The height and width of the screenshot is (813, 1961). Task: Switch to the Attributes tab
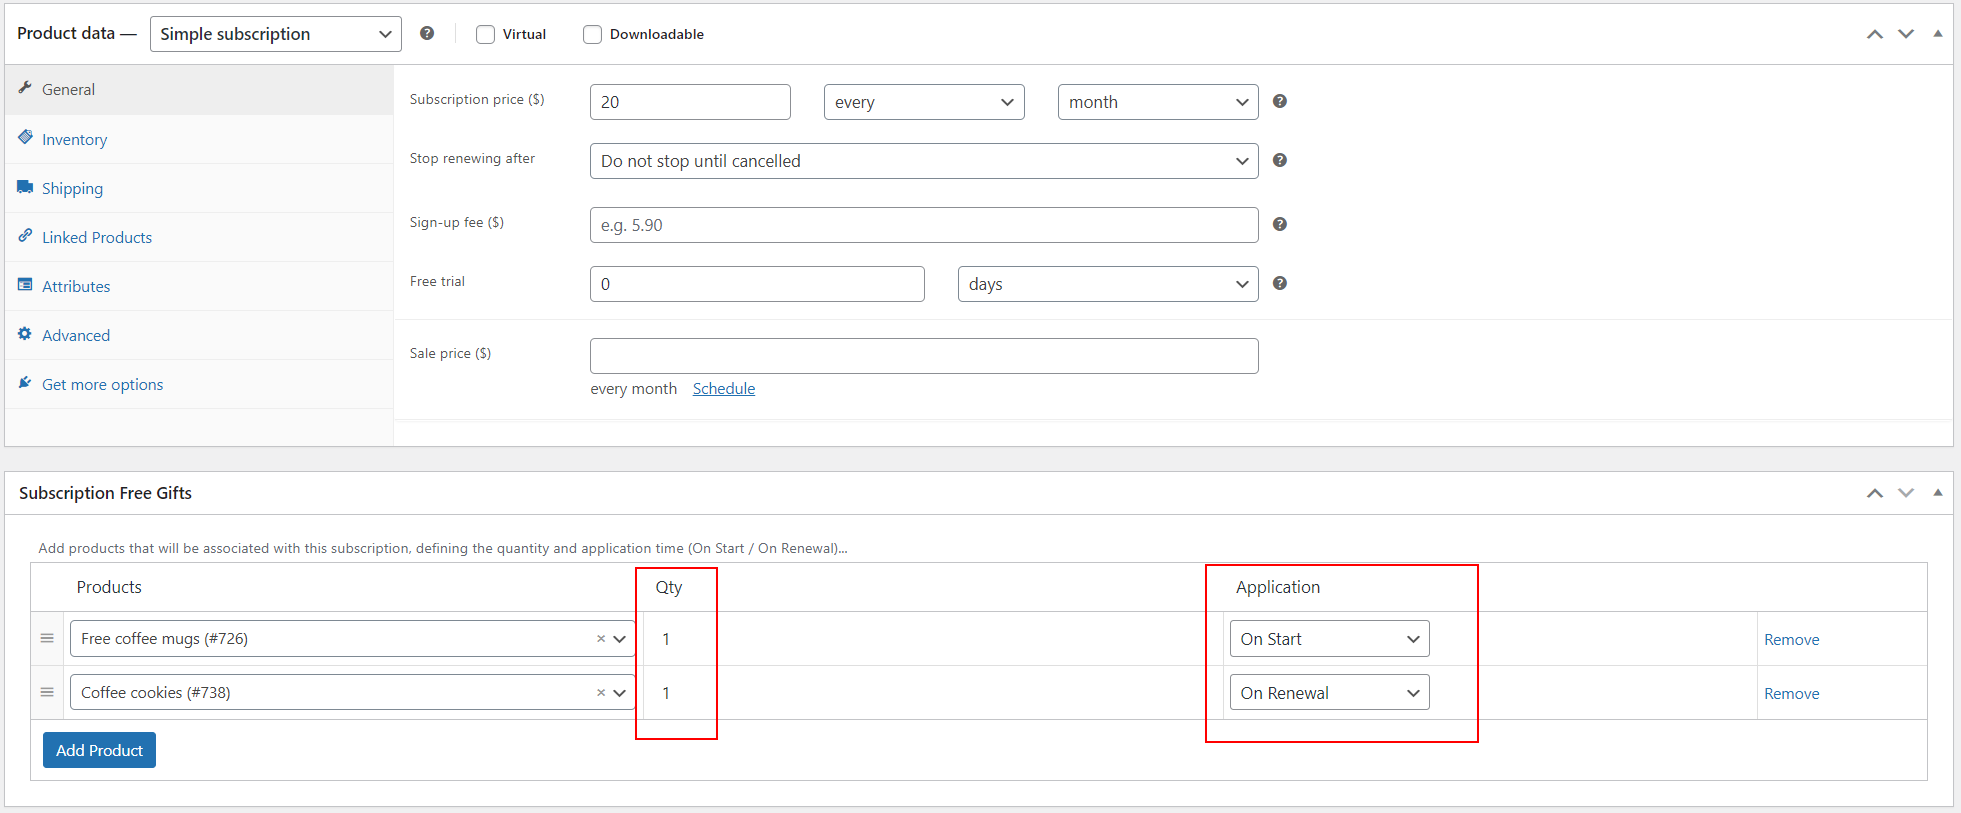click(x=199, y=286)
